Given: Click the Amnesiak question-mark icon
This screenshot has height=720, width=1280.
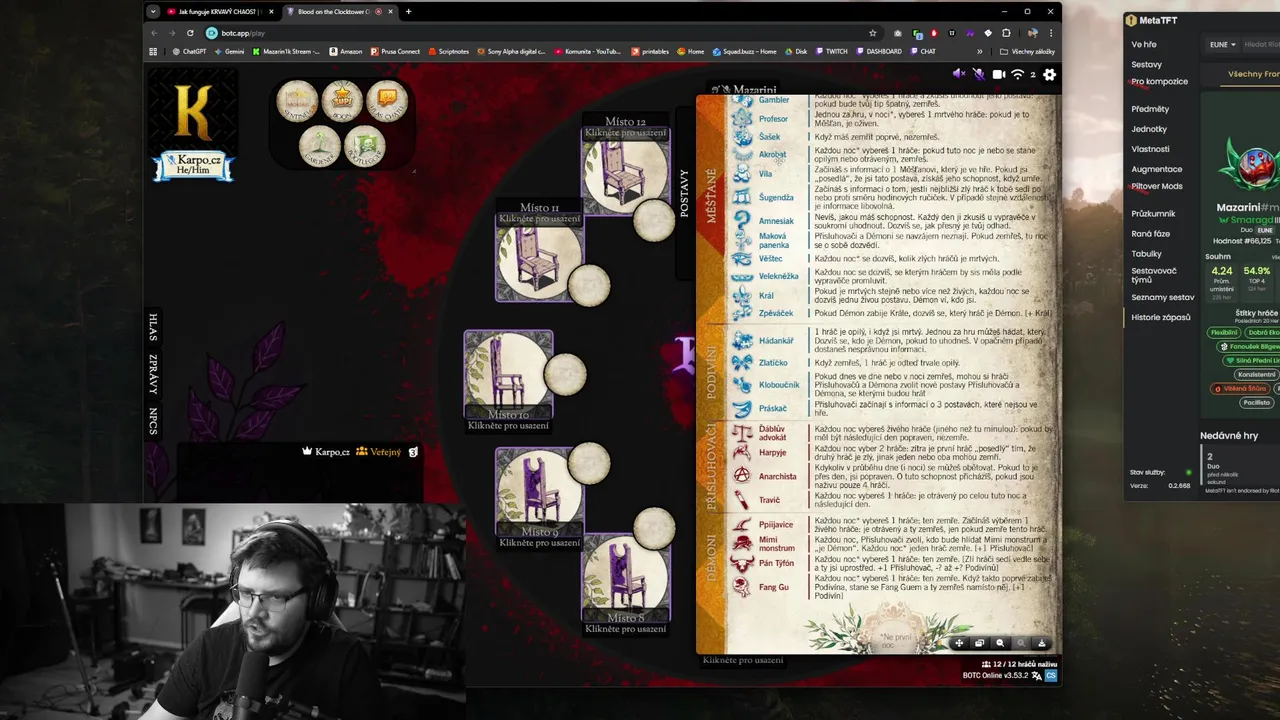Looking at the screenshot, I should pos(743,222).
